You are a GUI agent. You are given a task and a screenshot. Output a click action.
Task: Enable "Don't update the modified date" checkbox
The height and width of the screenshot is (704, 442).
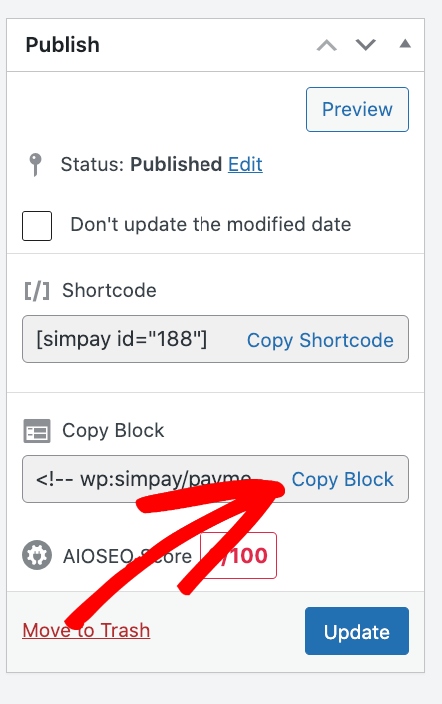(x=37, y=225)
